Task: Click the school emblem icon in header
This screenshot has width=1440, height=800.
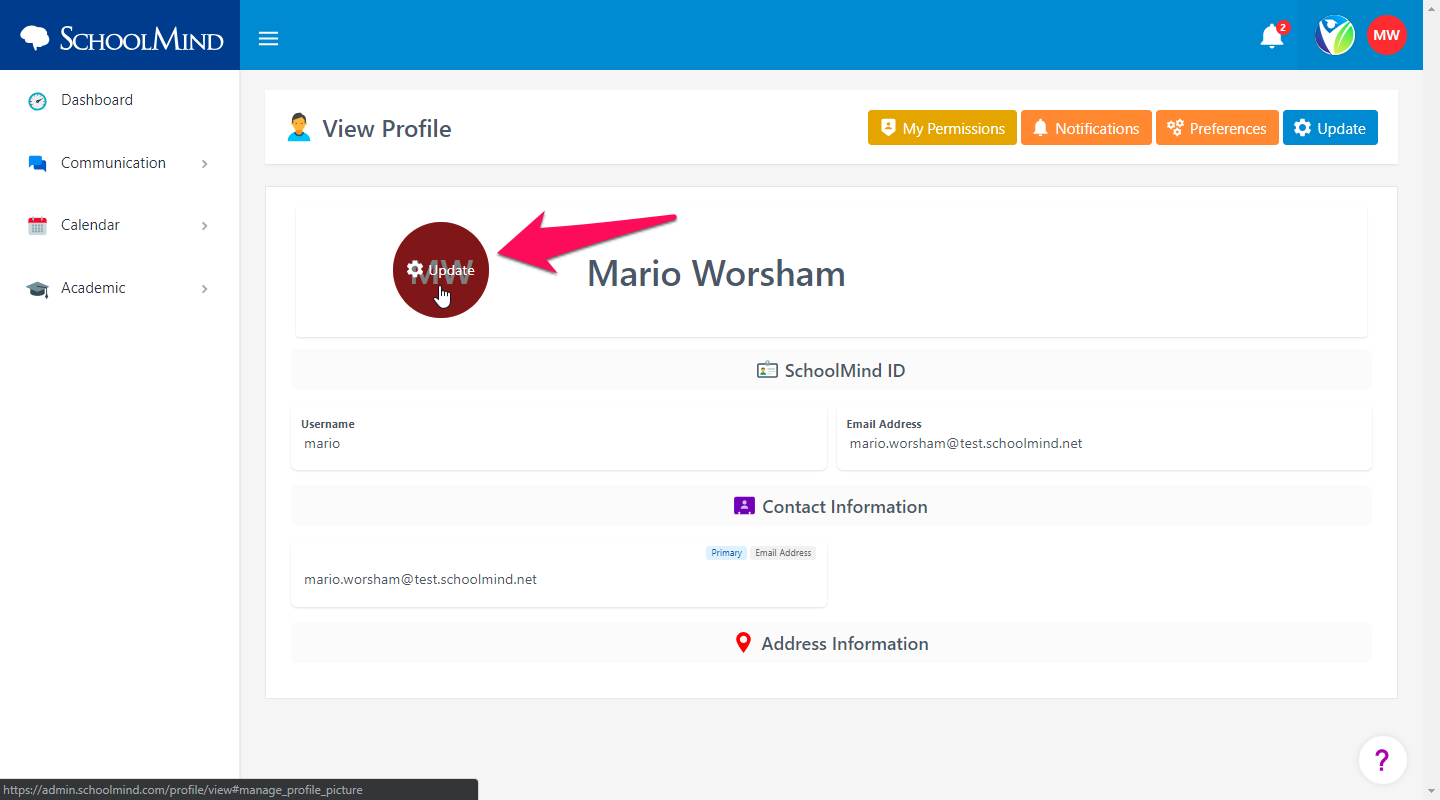Action: tap(1335, 36)
